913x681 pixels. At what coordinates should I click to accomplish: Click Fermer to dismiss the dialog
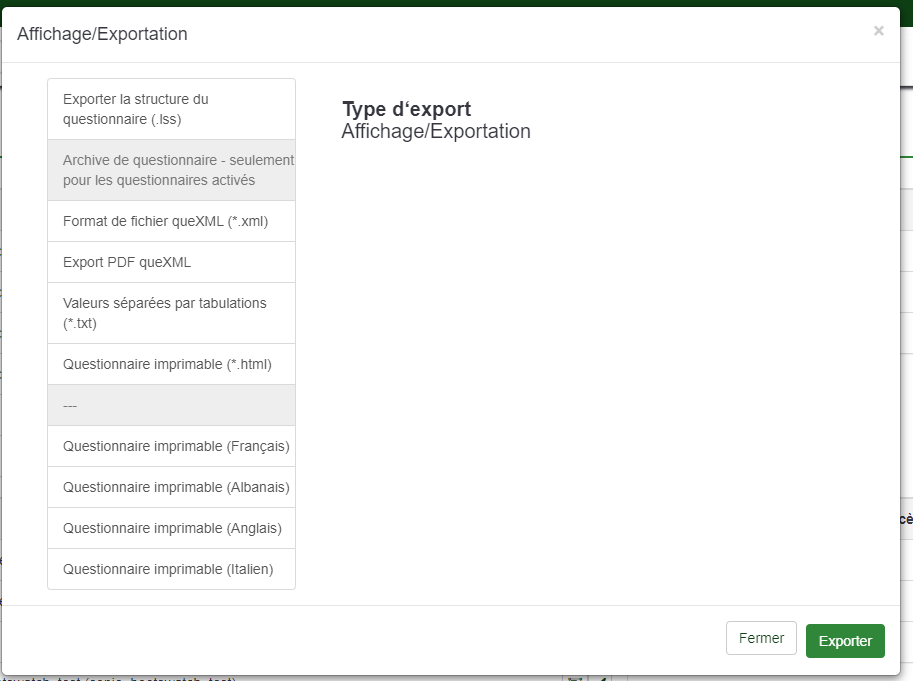761,638
